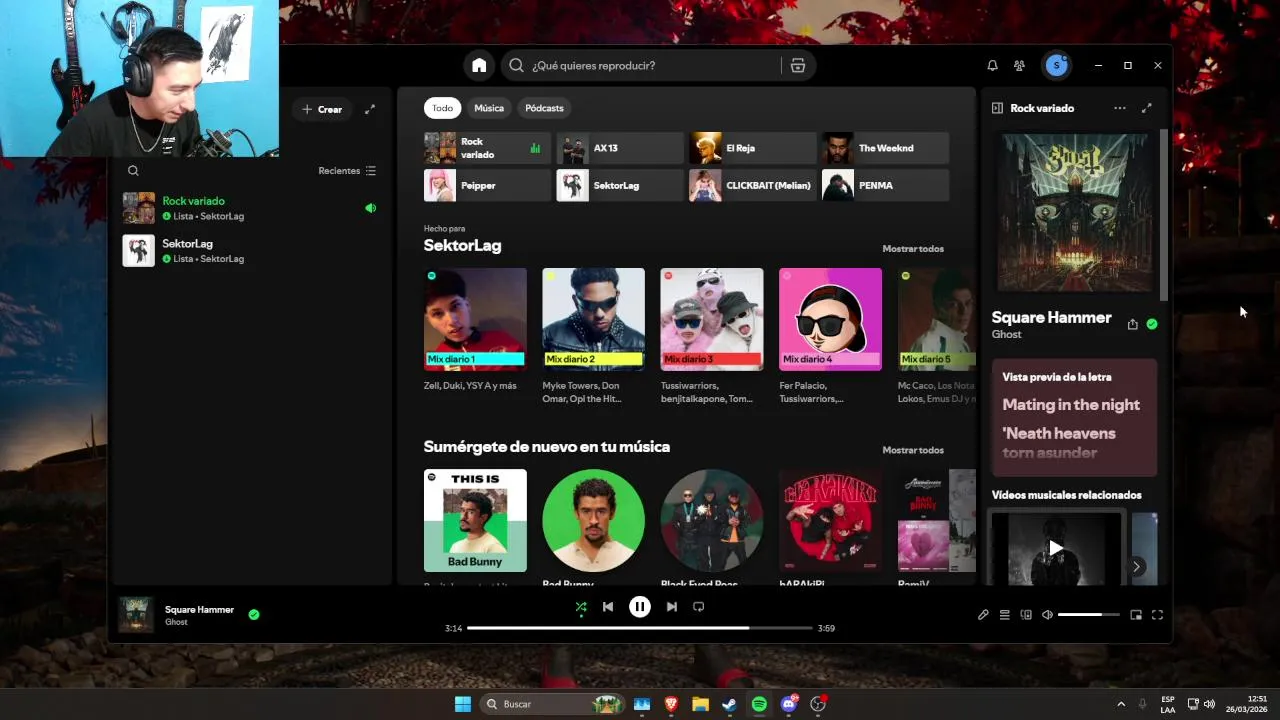This screenshot has height=720, width=1280.
Task: Click Mostrar todos for SektorLag section
Action: (x=912, y=249)
